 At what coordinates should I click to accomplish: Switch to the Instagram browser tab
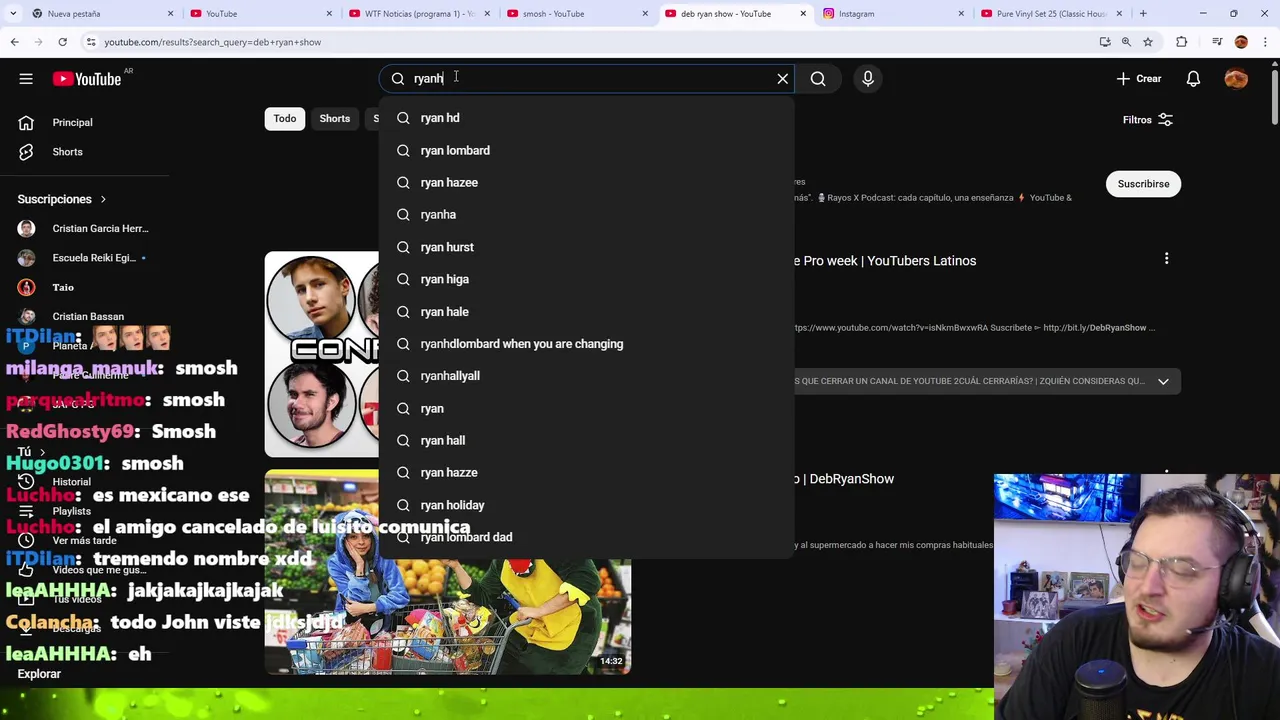pos(893,14)
